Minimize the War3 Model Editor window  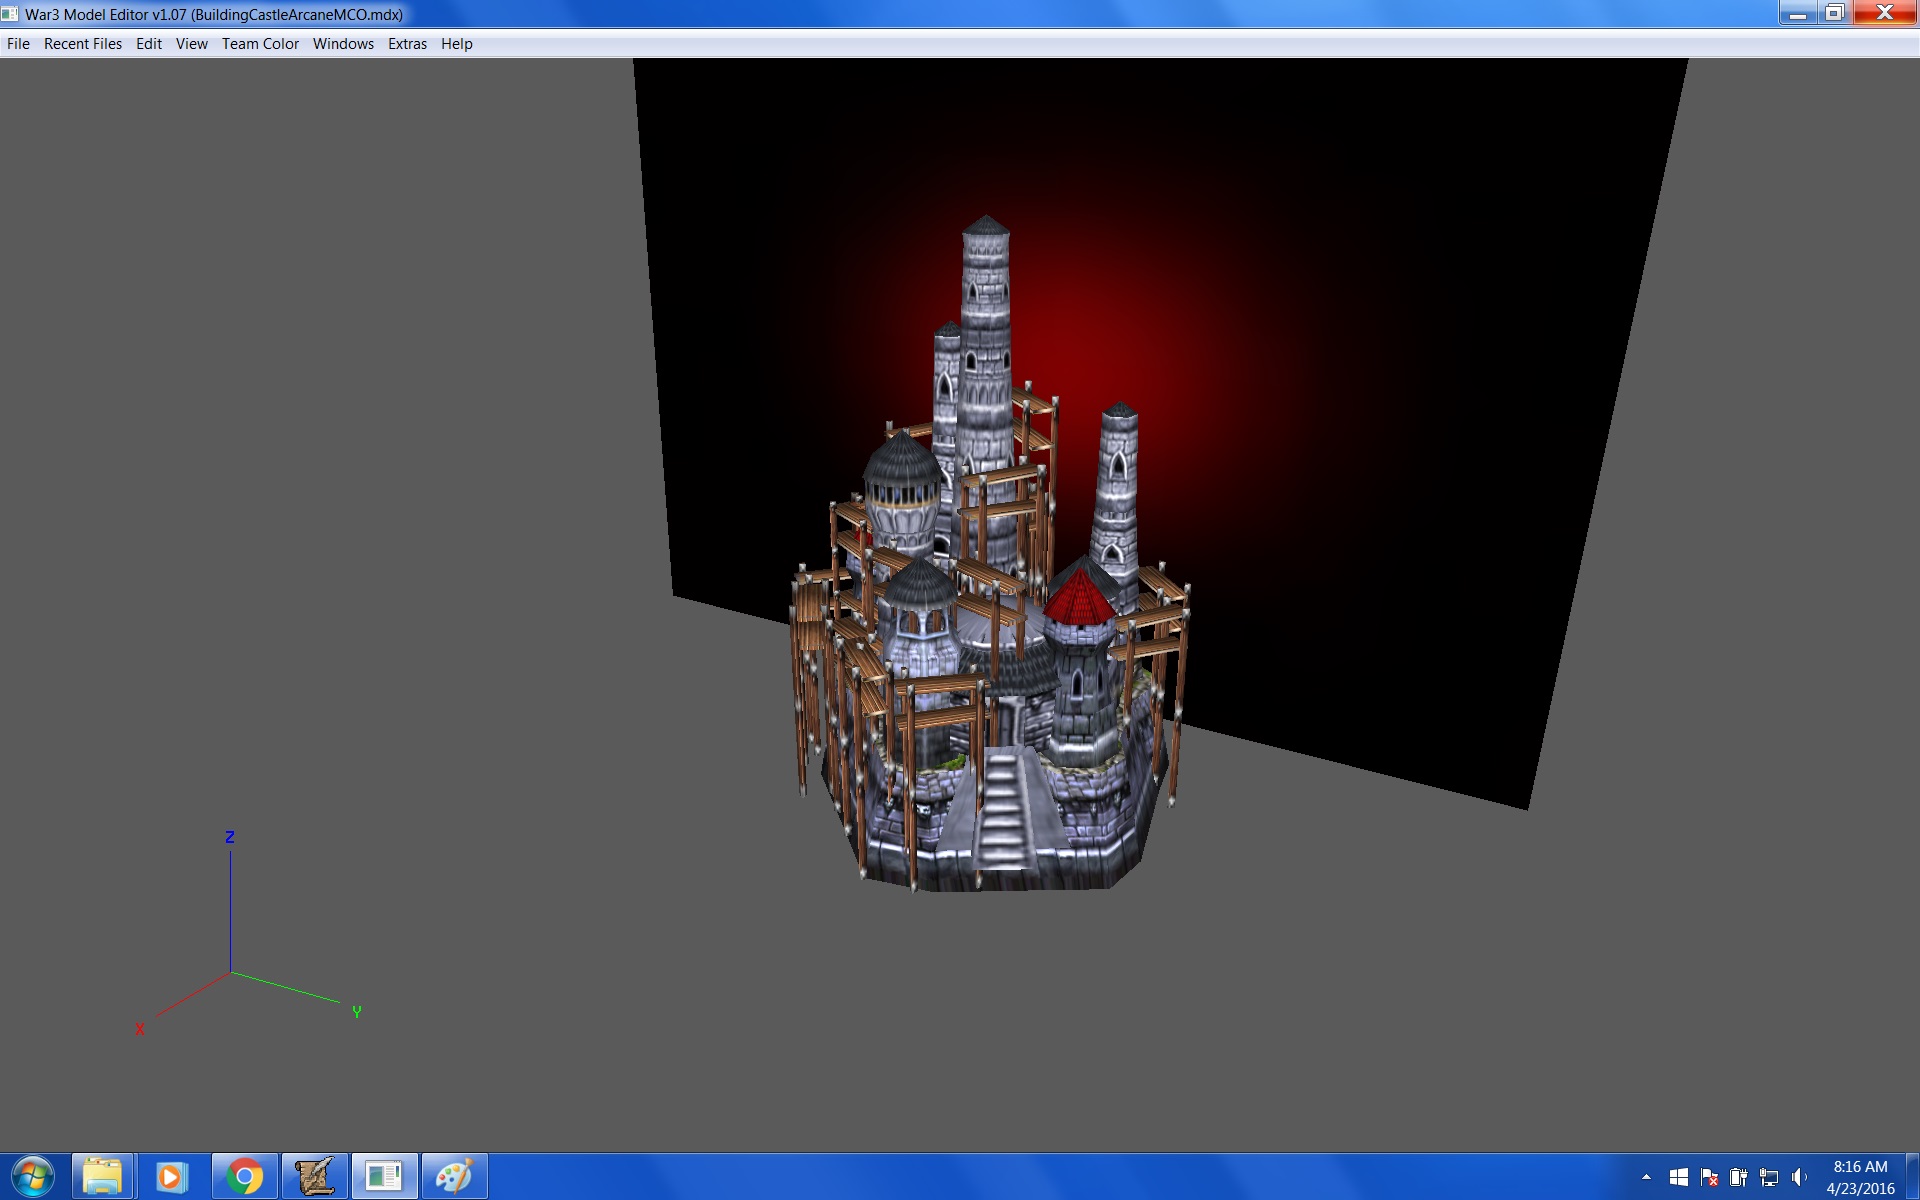point(1797,13)
